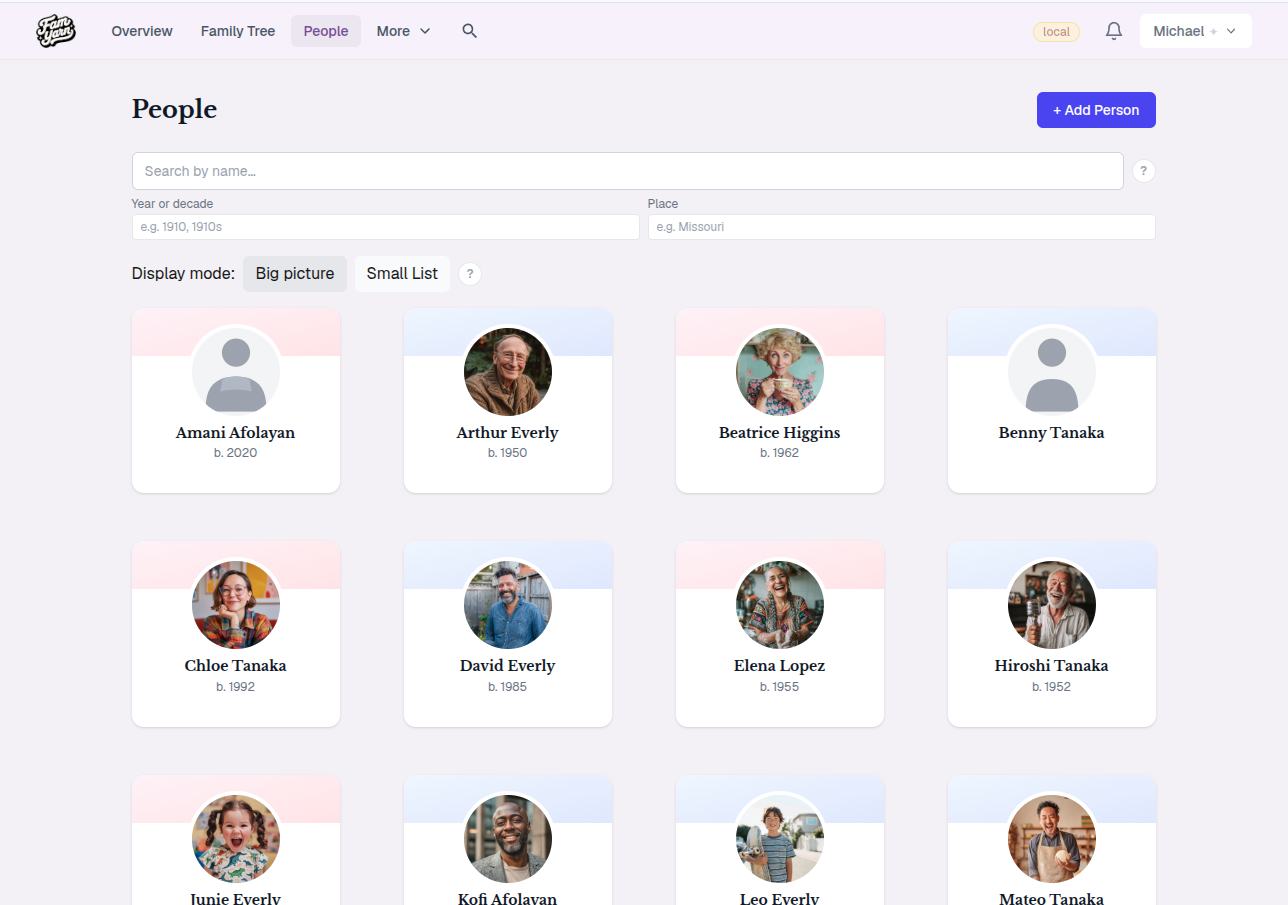This screenshot has height=905, width=1288.
Task: Expand the More menu
Action: pyautogui.click(x=404, y=31)
